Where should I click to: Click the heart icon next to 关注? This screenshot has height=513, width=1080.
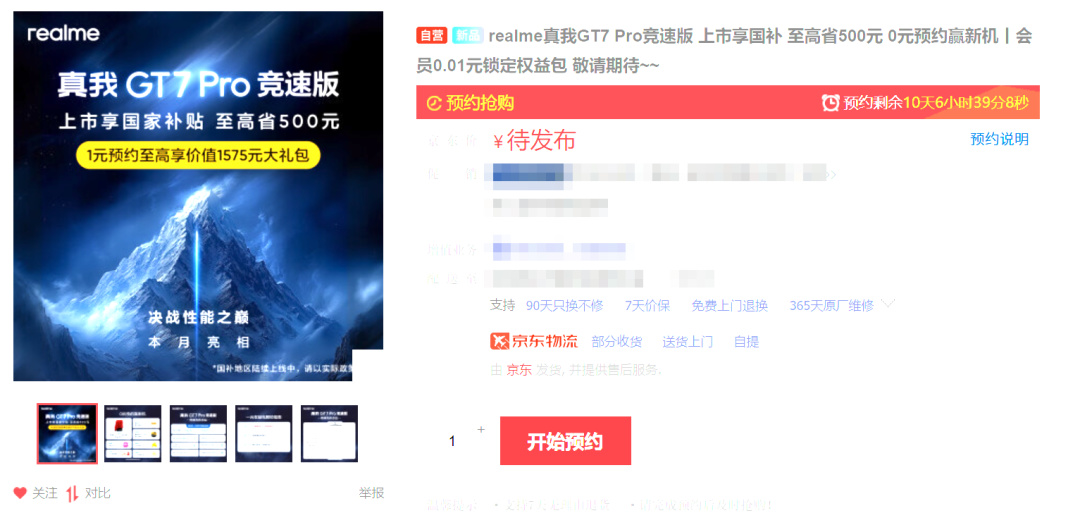click(x=20, y=493)
